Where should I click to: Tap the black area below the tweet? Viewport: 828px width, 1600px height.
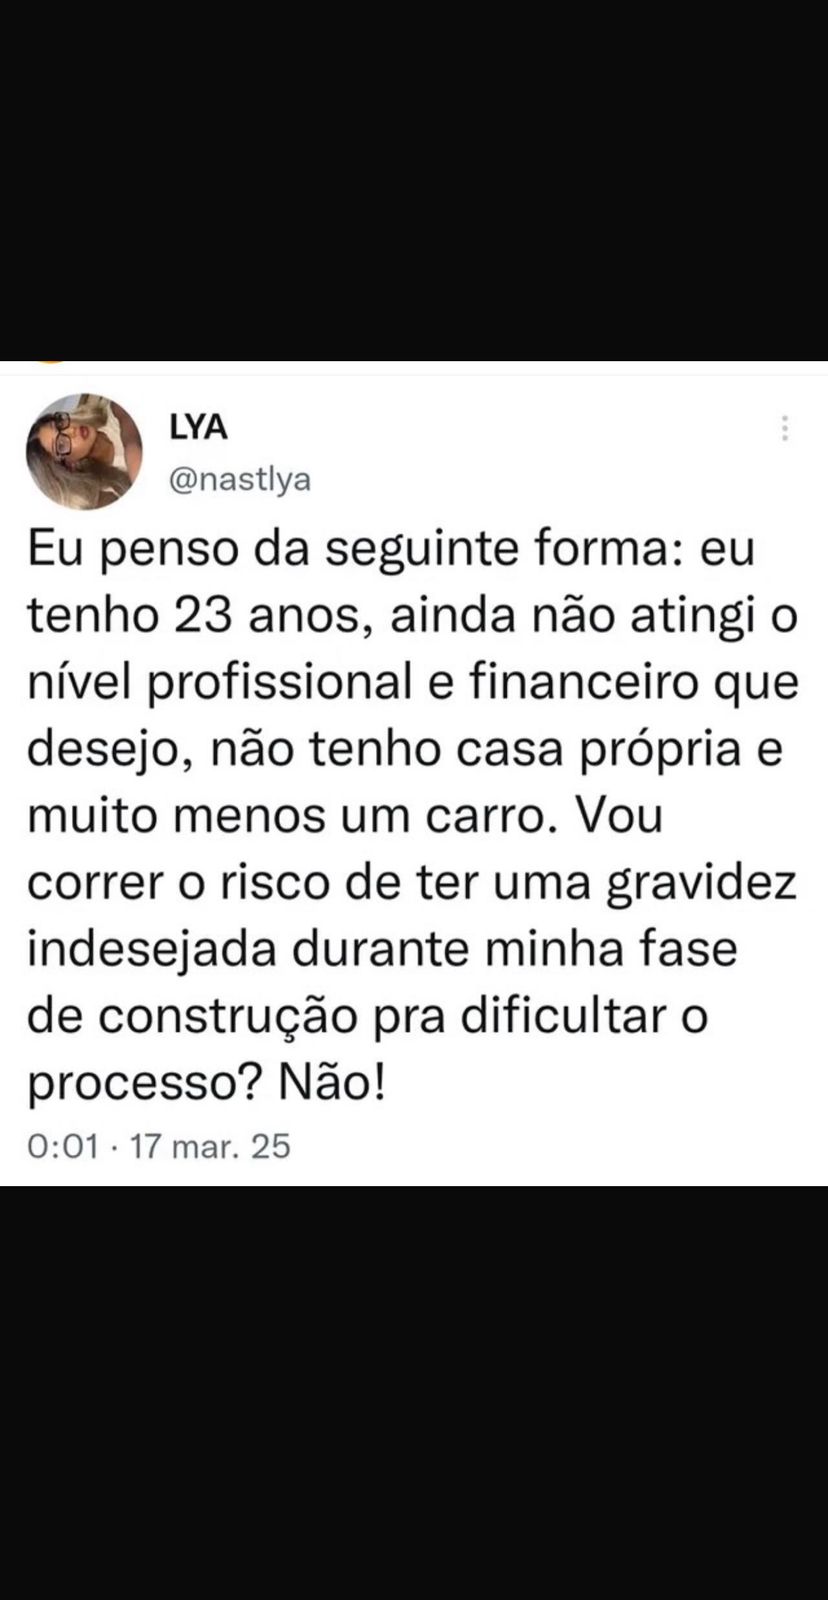(x=414, y=1393)
